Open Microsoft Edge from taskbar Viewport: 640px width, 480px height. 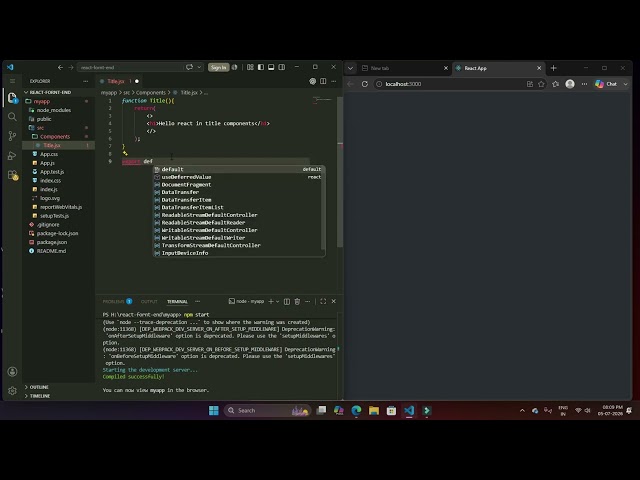tap(356, 411)
